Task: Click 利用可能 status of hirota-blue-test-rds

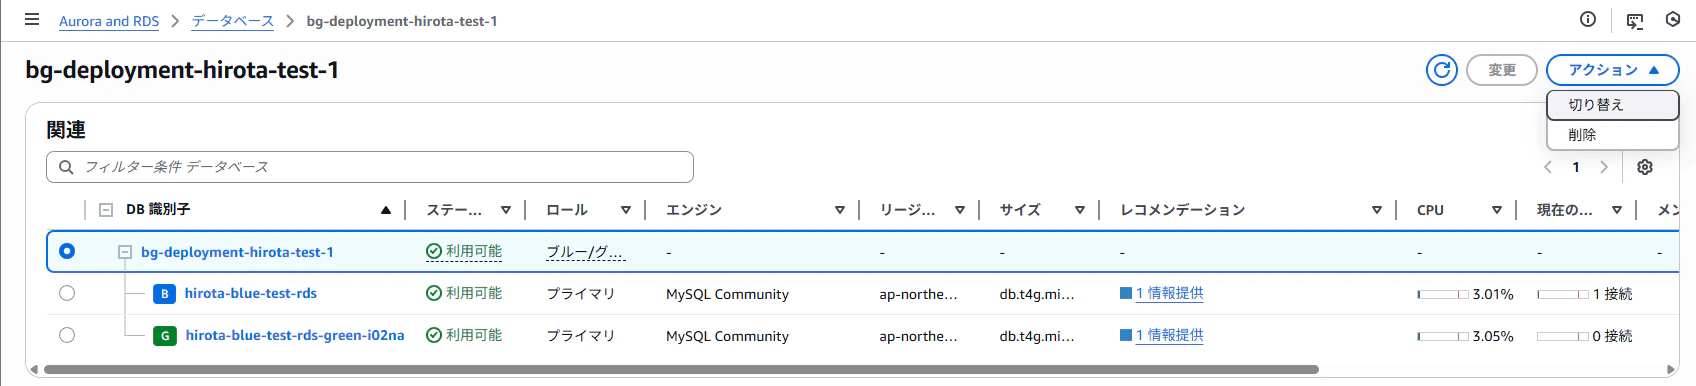Action: (x=474, y=294)
